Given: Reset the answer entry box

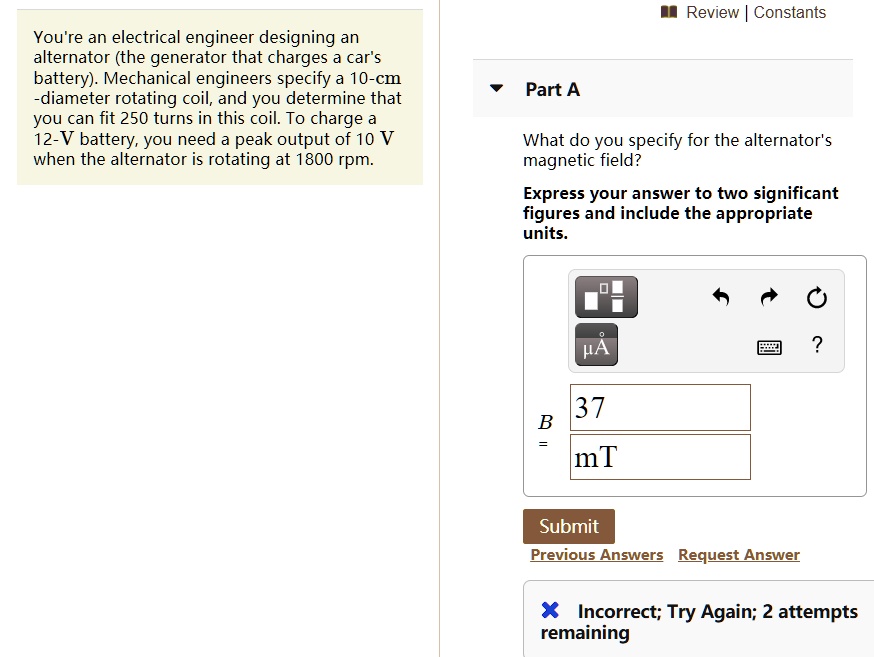Looking at the screenshot, I should (816, 297).
